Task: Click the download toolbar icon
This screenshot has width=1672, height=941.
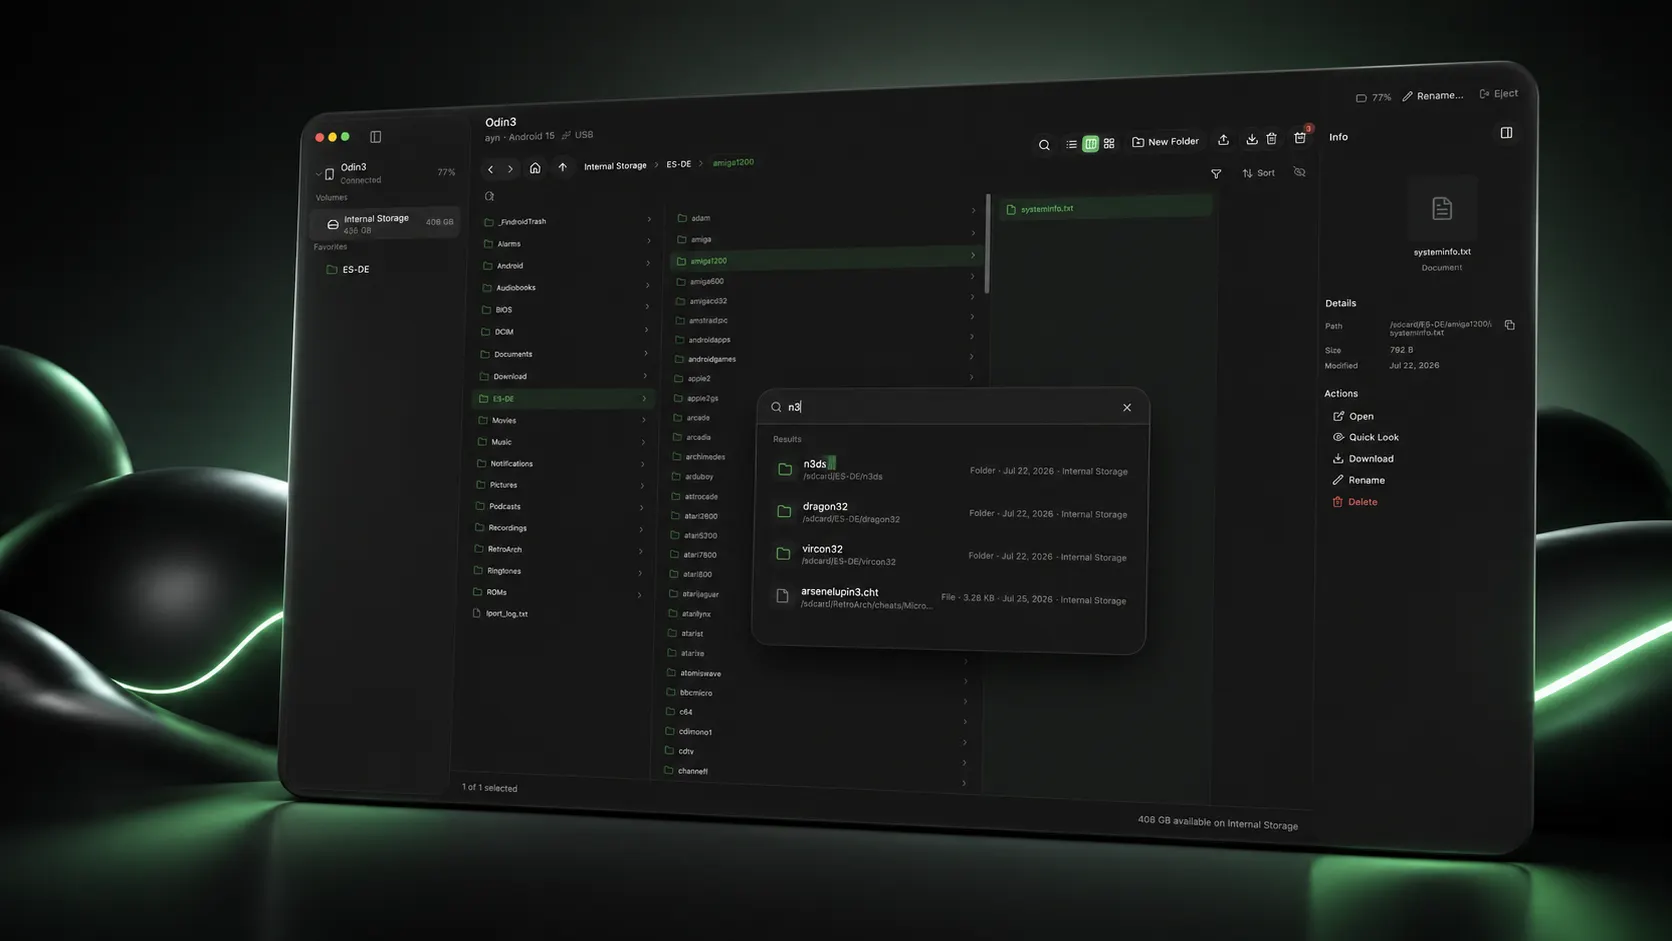Action: pyautogui.click(x=1251, y=139)
